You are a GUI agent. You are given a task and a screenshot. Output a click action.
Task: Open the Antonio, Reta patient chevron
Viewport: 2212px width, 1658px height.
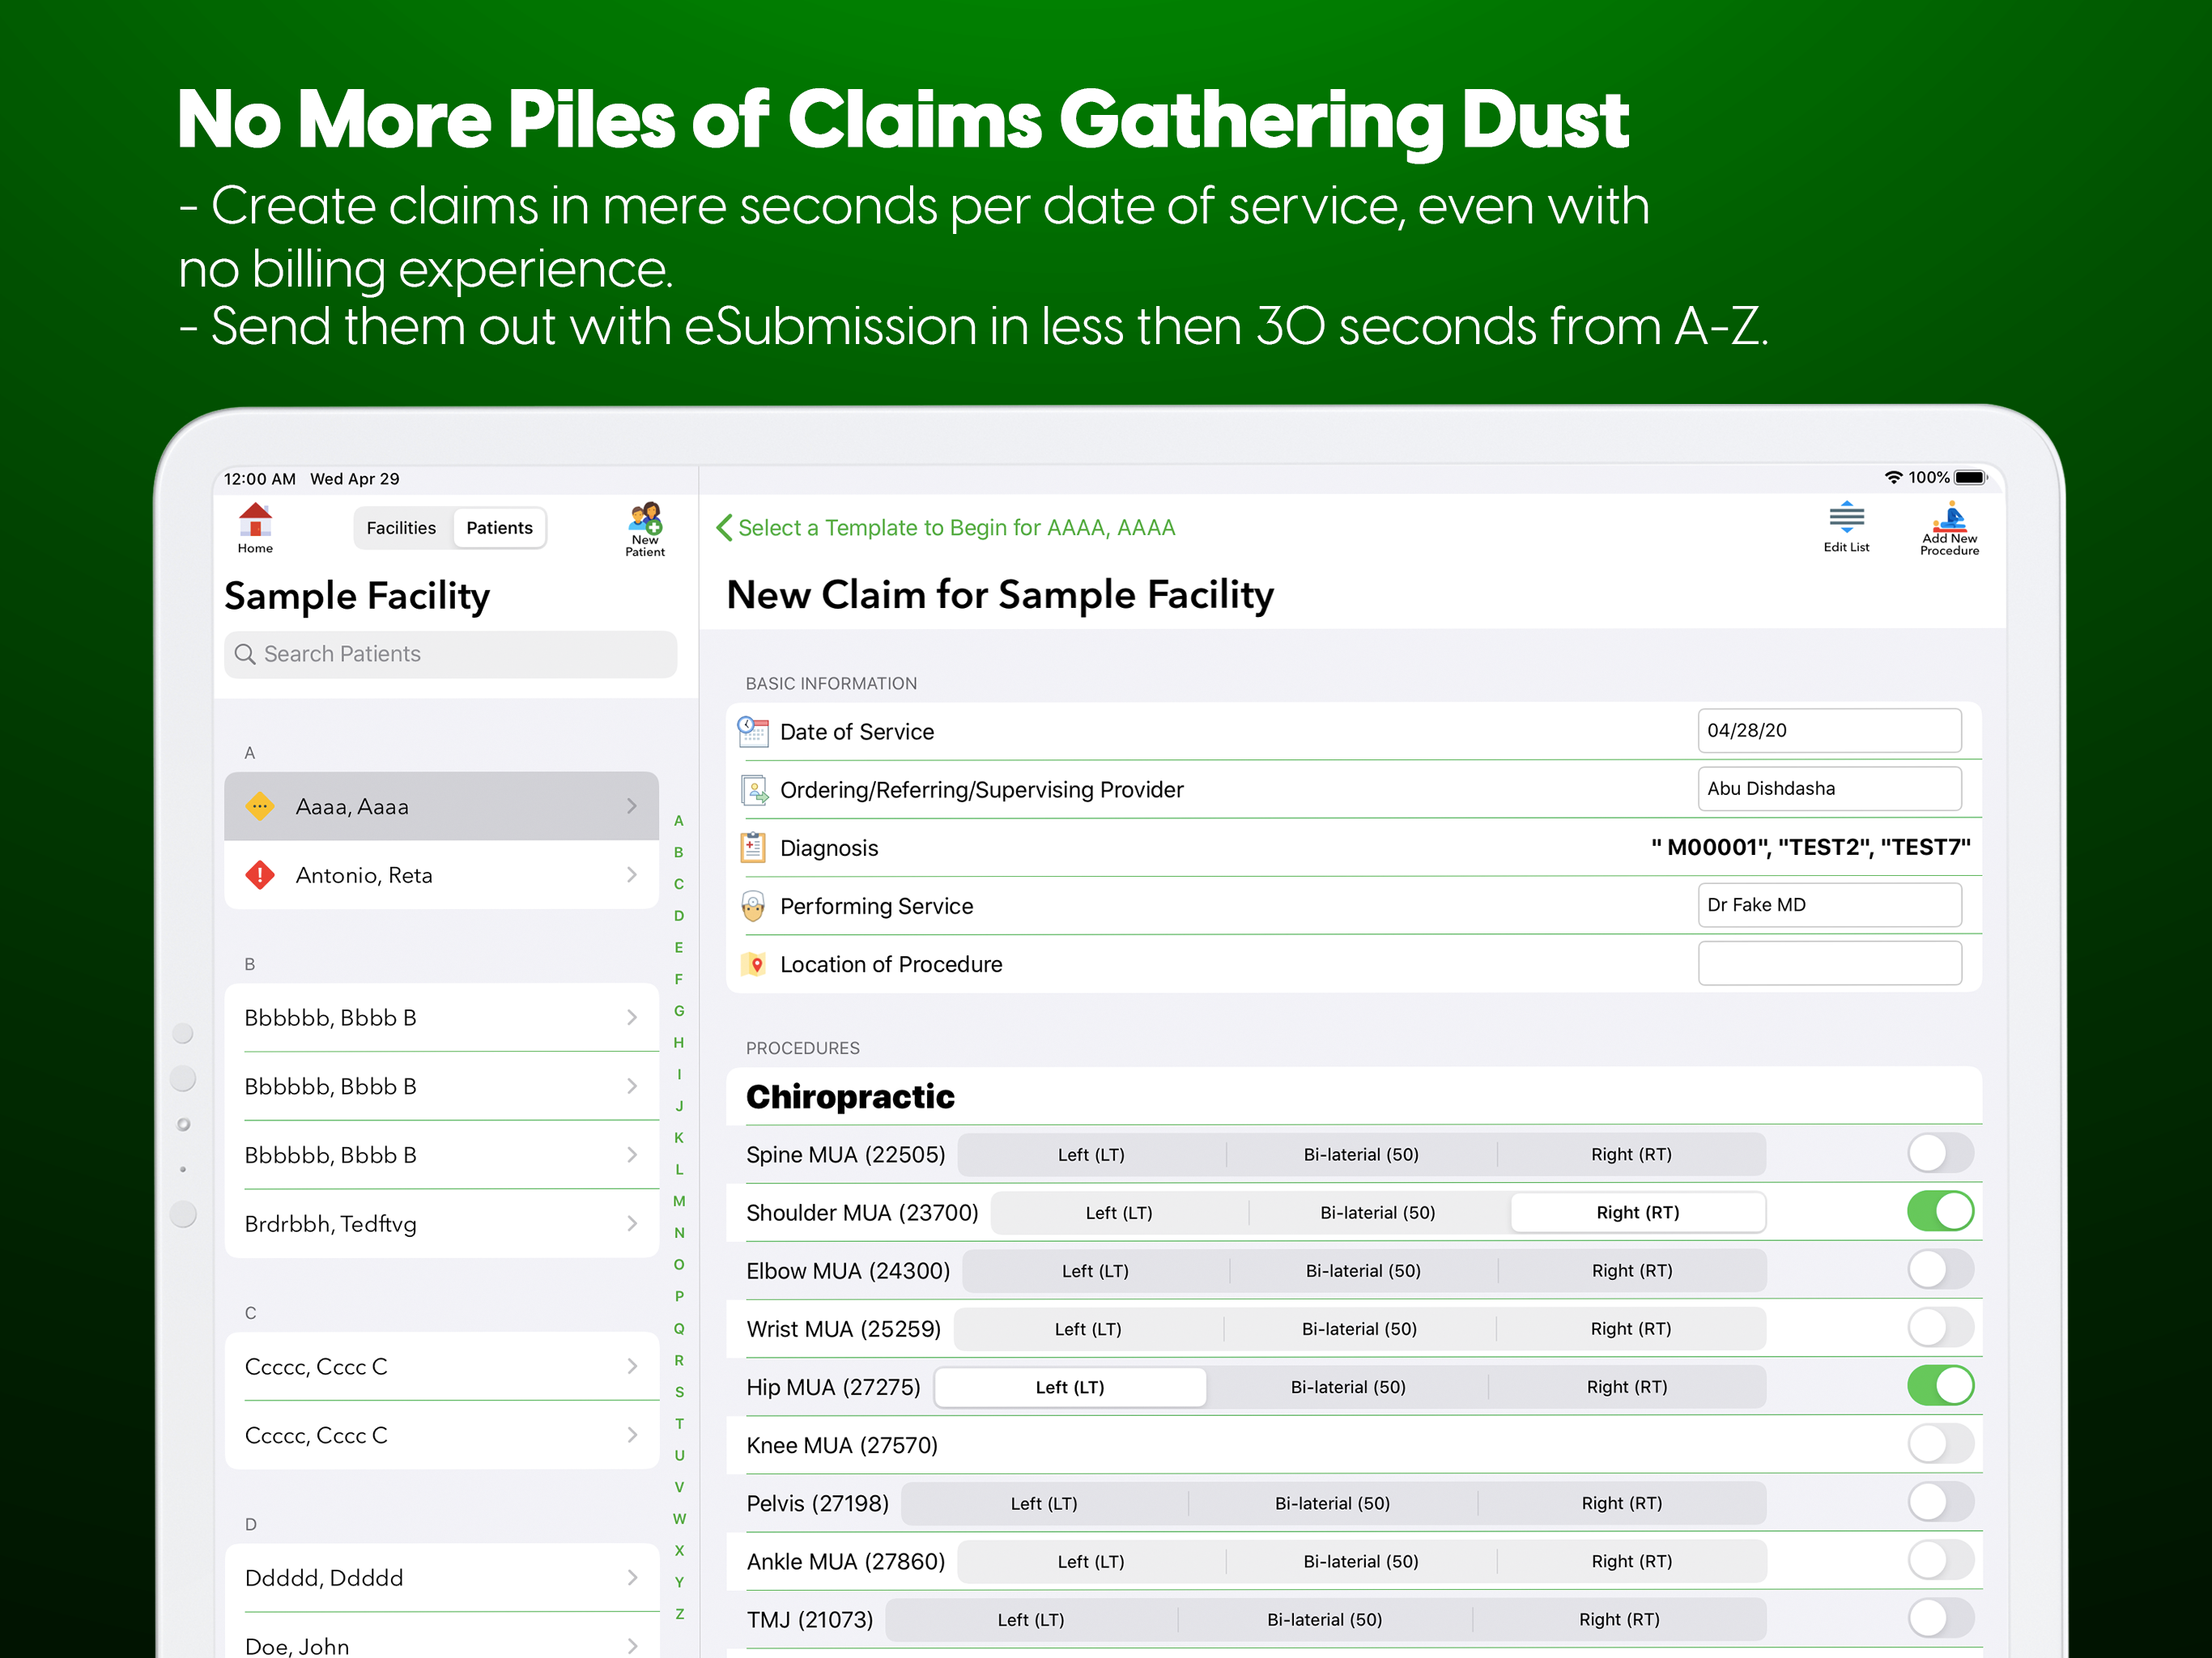632,875
